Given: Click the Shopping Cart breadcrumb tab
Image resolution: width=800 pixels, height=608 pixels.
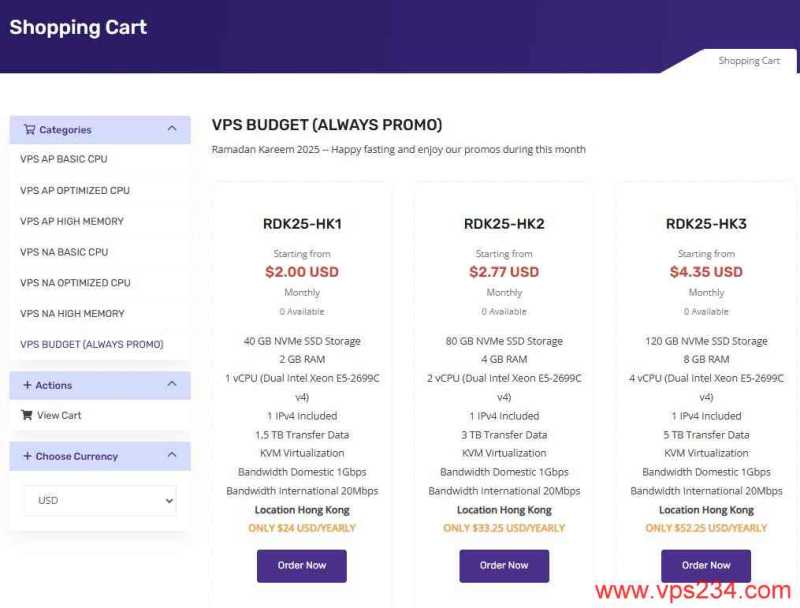Looking at the screenshot, I should [x=749, y=61].
